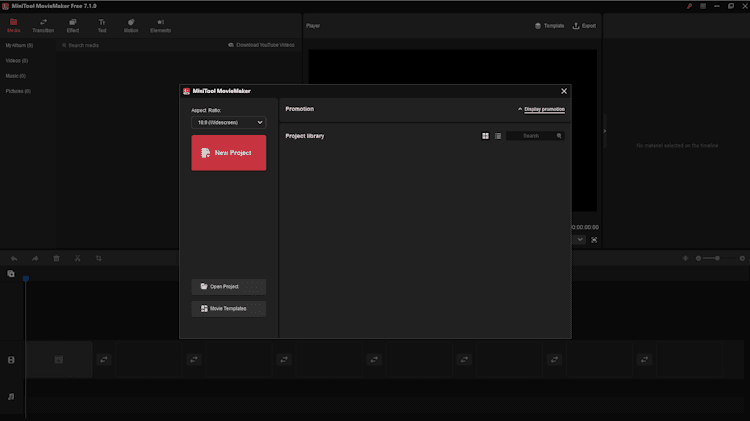Click the red New Project button

(228, 153)
